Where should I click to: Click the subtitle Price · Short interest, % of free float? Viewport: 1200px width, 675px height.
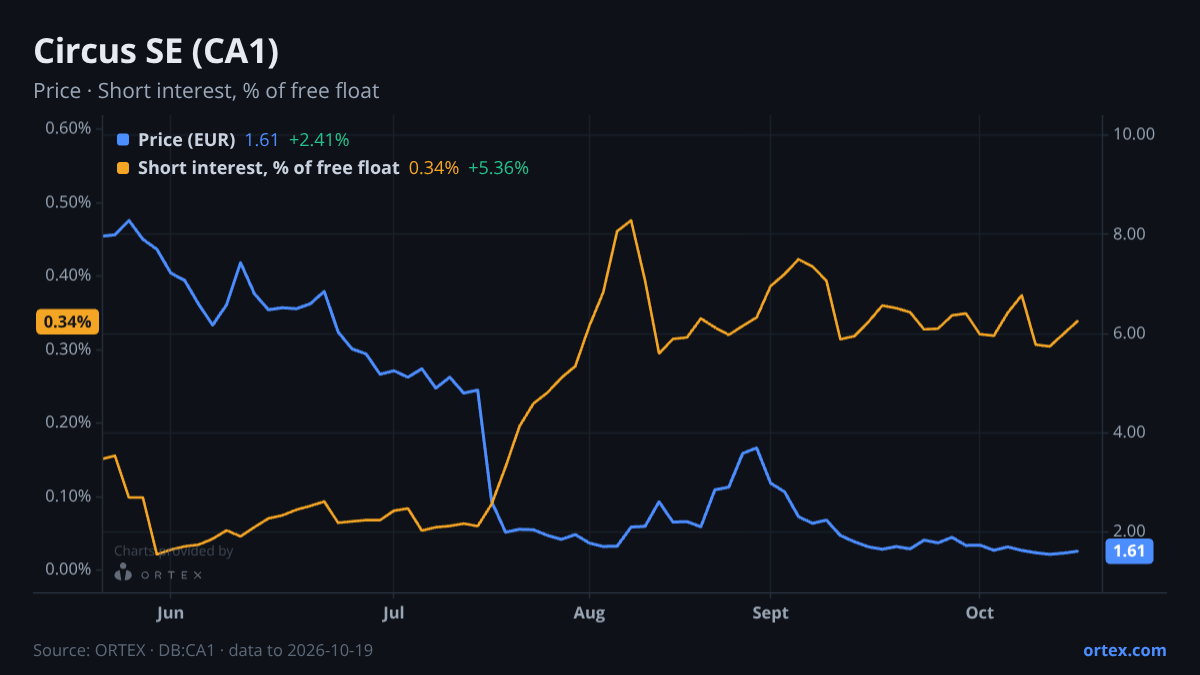[x=206, y=91]
